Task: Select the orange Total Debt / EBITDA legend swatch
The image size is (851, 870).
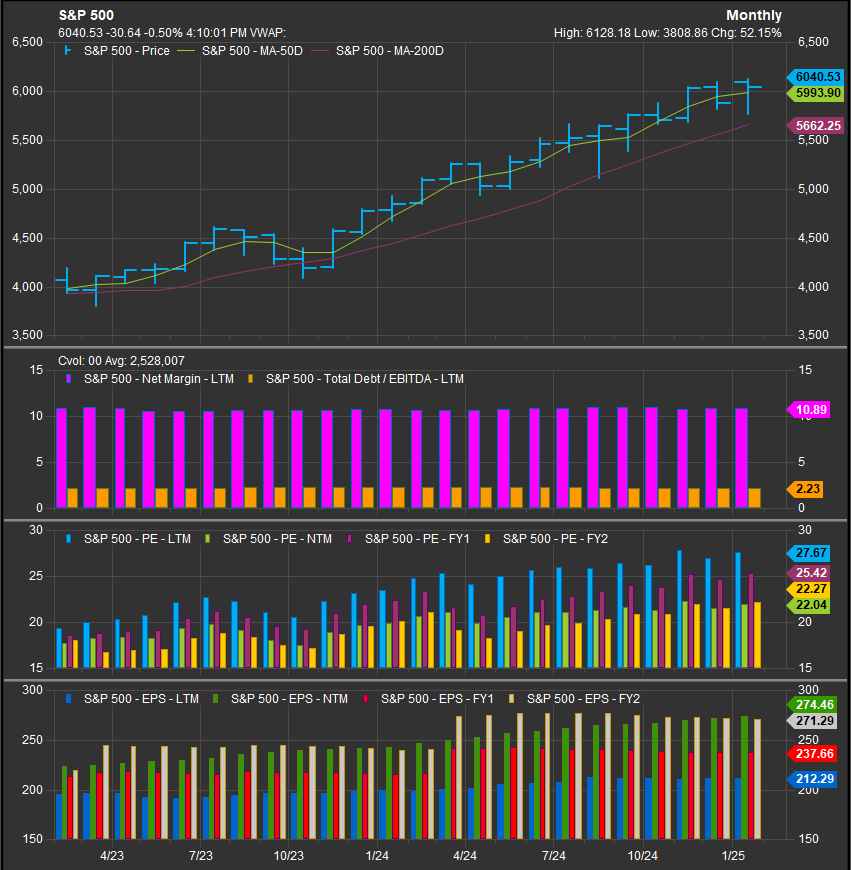Action: tap(250, 379)
